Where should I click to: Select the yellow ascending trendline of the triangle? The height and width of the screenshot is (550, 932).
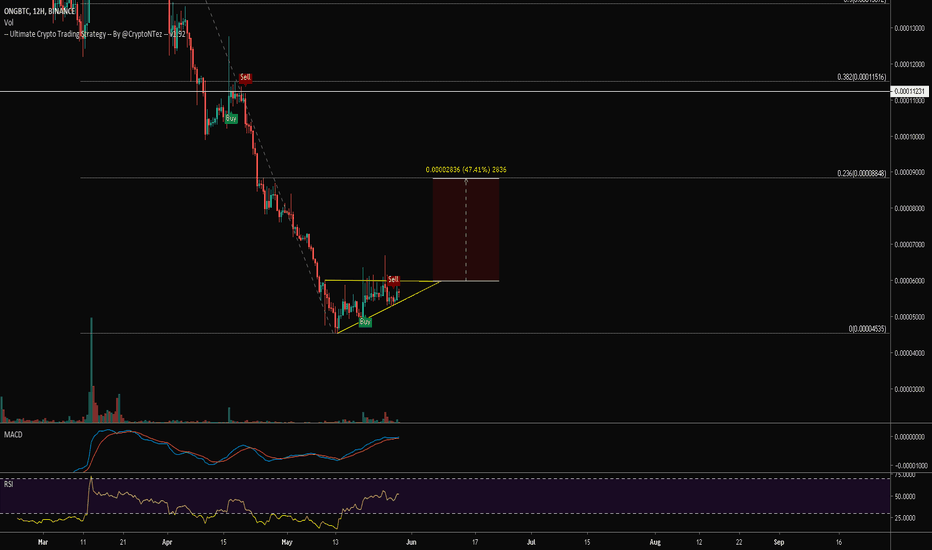point(389,307)
